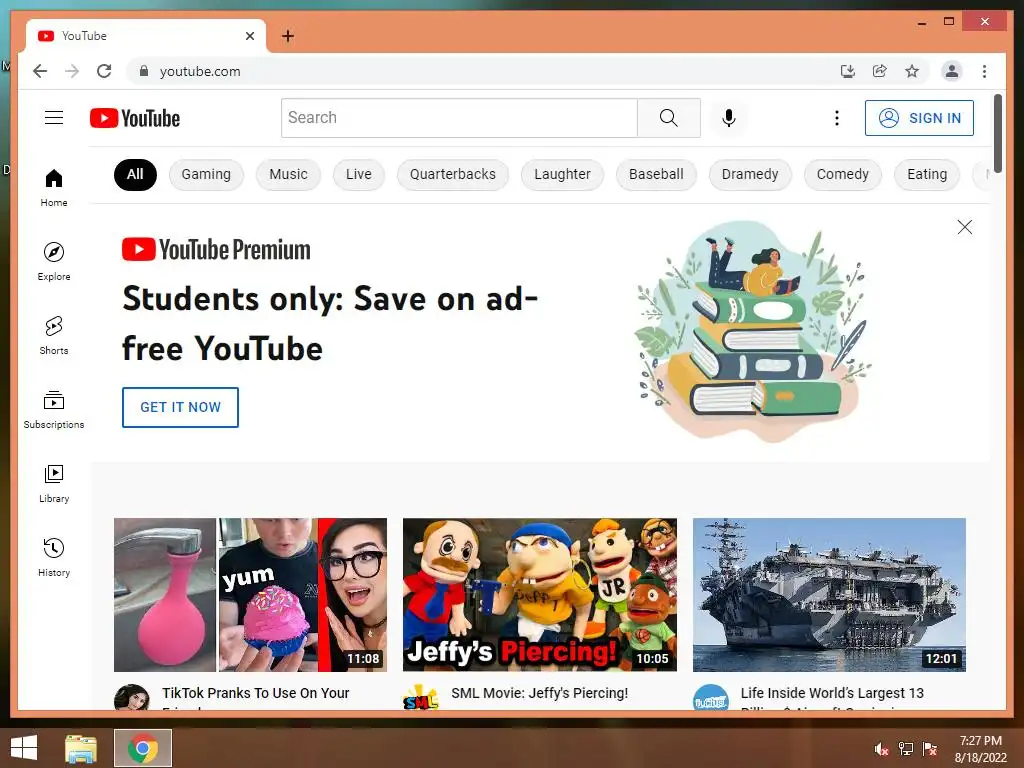Viewport: 1024px width, 768px height.
Task: Dismiss the YouTube Premium banner
Action: [965, 227]
